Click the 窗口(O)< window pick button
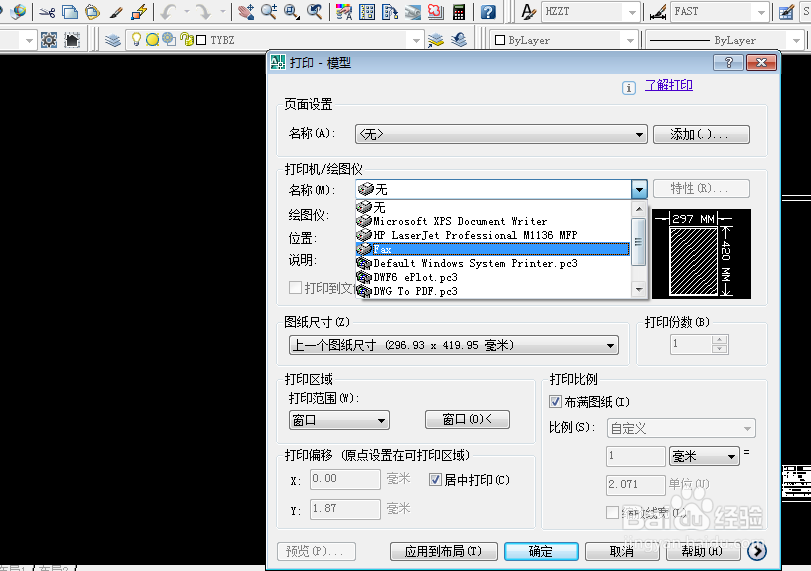The height and width of the screenshot is (571, 811). tap(467, 419)
